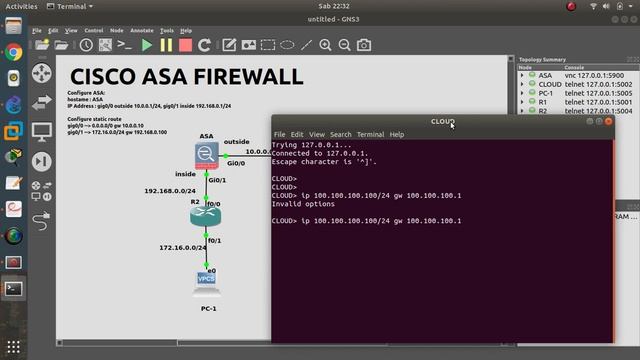Select the Insert picture tool

point(249,45)
